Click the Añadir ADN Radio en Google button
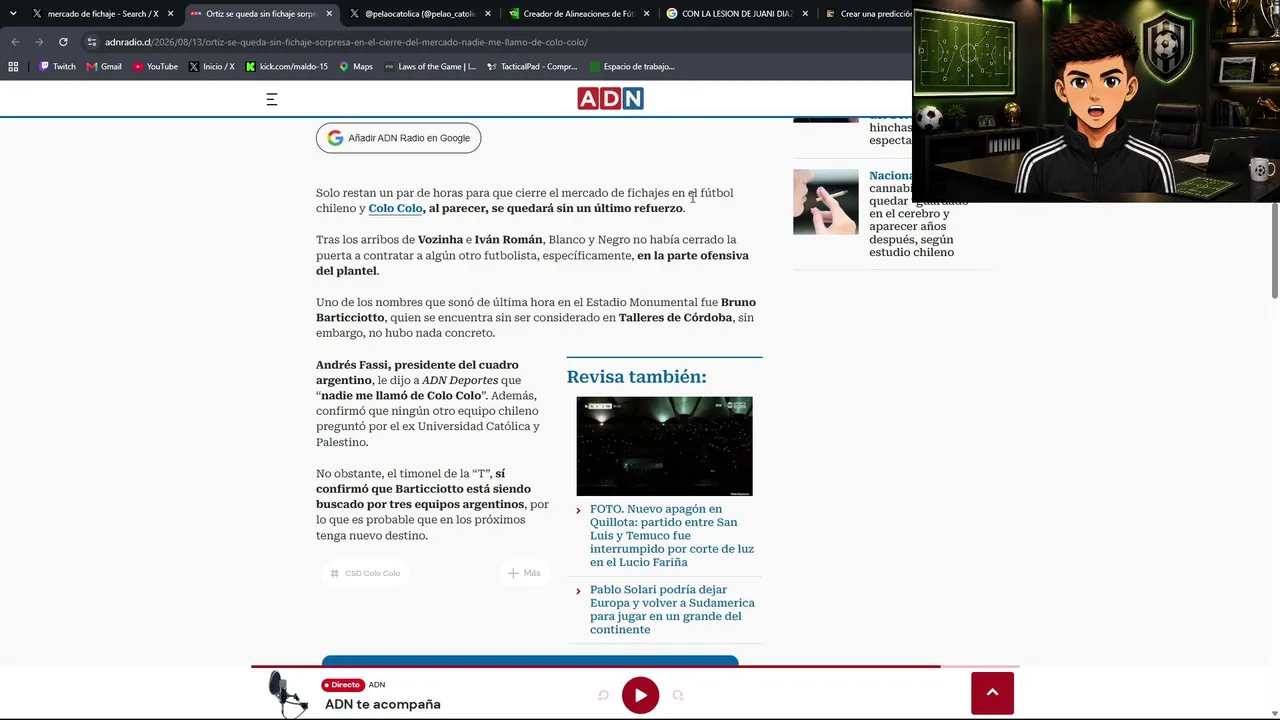Screen dimensions: 1280x720 pos(398,138)
